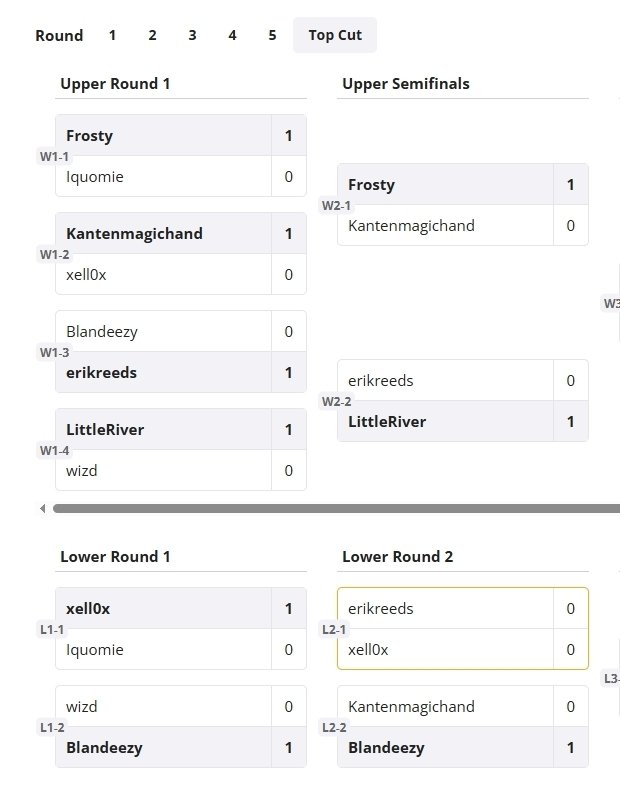Click Iquomie in Upper Round 1

[x=95, y=177]
